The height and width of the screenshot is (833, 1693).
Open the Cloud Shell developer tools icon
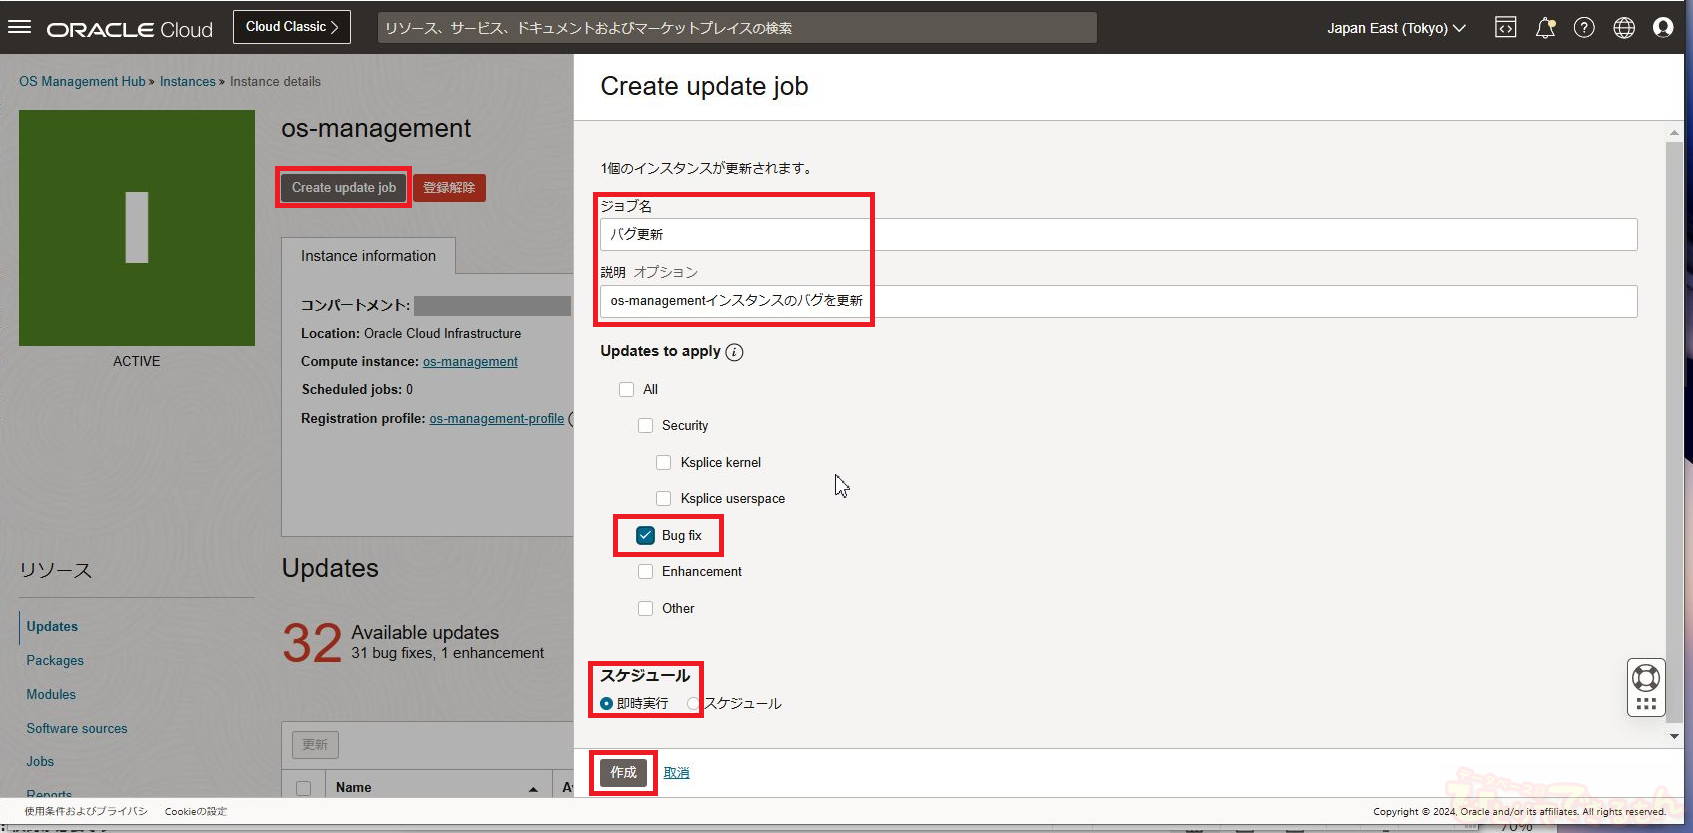1505,28
